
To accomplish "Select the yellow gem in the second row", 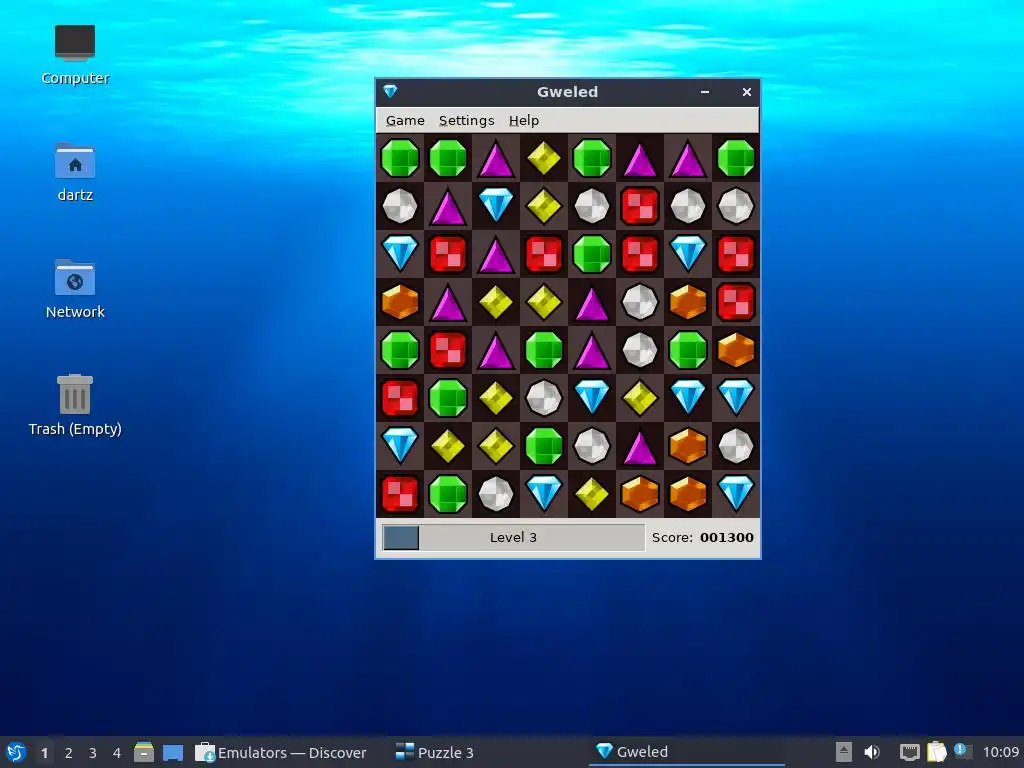I will coord(544,206).
